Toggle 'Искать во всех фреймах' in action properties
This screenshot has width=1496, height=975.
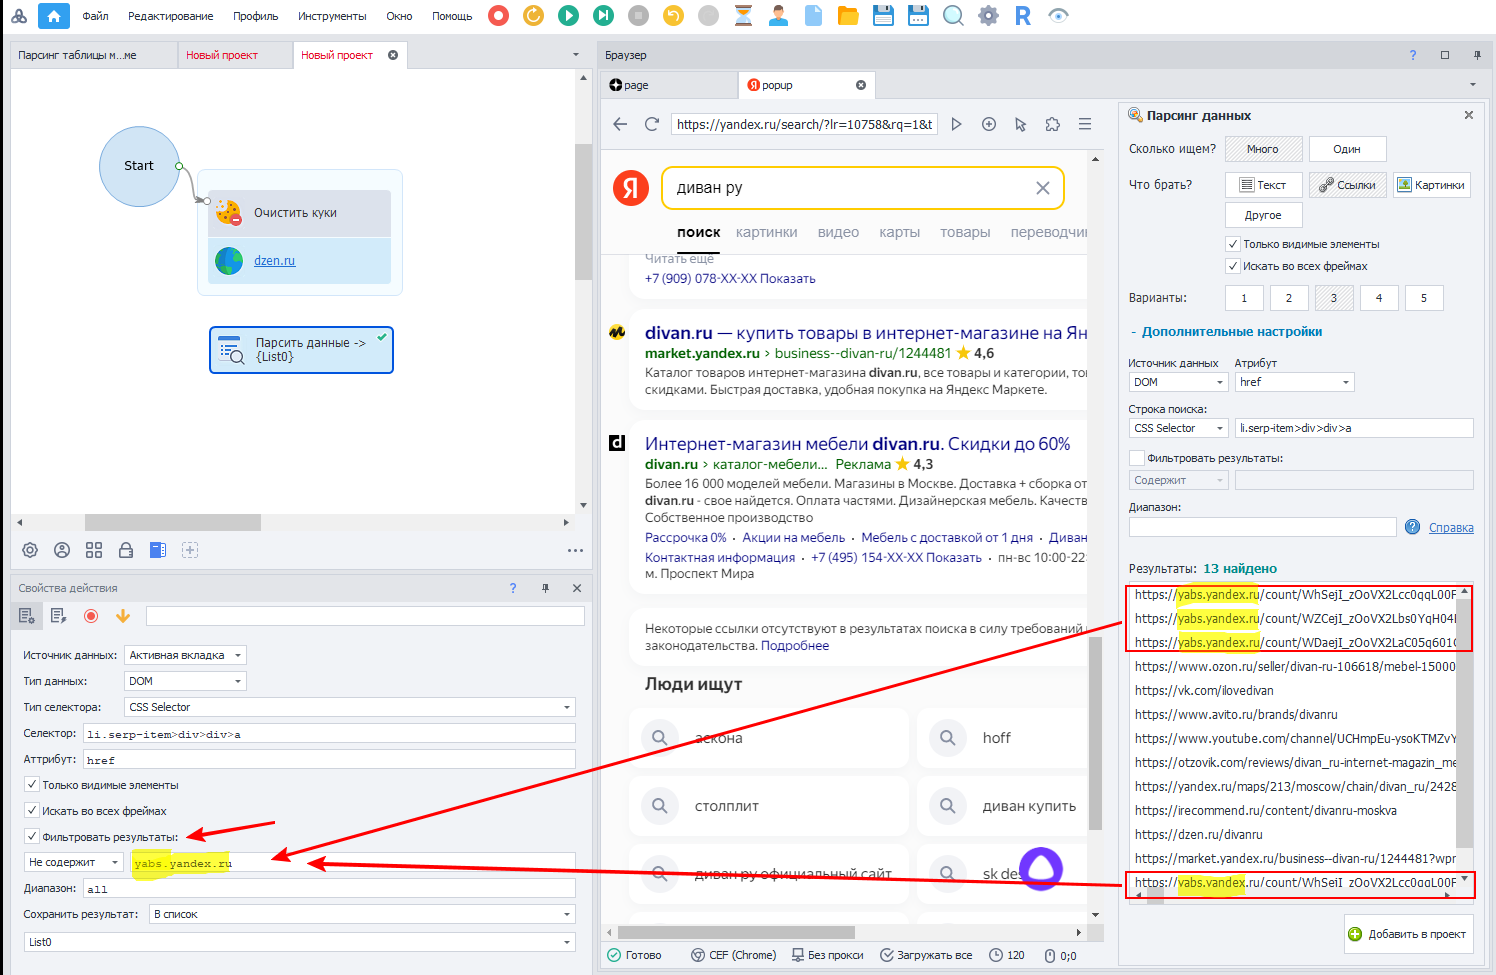32,811
